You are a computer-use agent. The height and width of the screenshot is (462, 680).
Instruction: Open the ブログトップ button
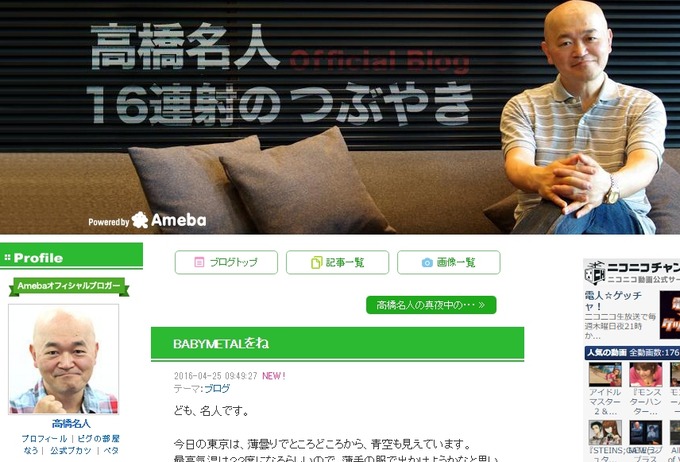pos(226,262)
